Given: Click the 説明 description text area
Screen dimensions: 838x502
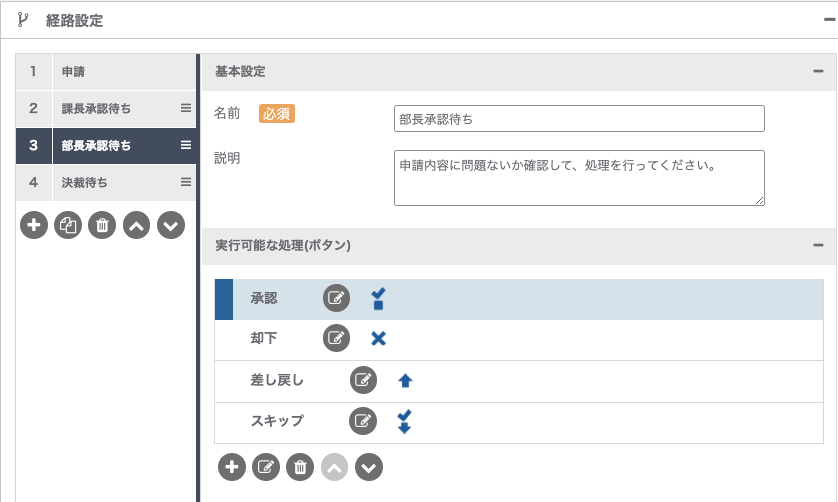Looking at the screenshot, I should [579, 178].
